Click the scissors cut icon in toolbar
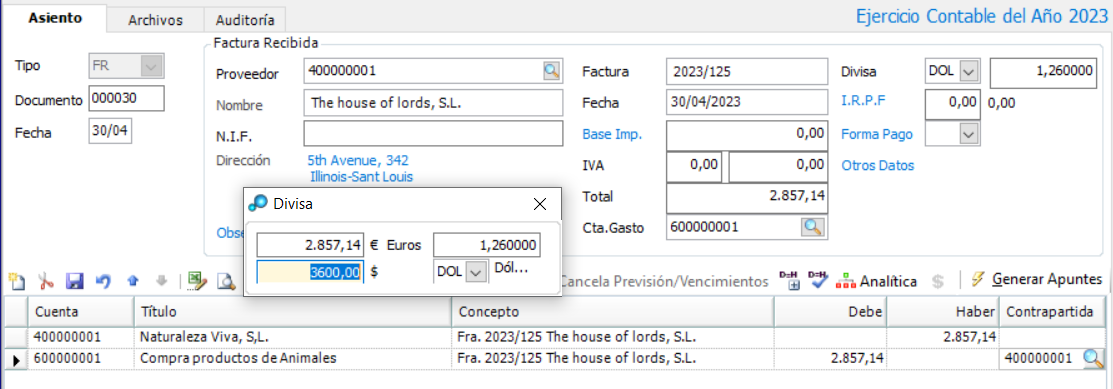The width and height of the screenshot is (1113, 389). tap(47, 281)
